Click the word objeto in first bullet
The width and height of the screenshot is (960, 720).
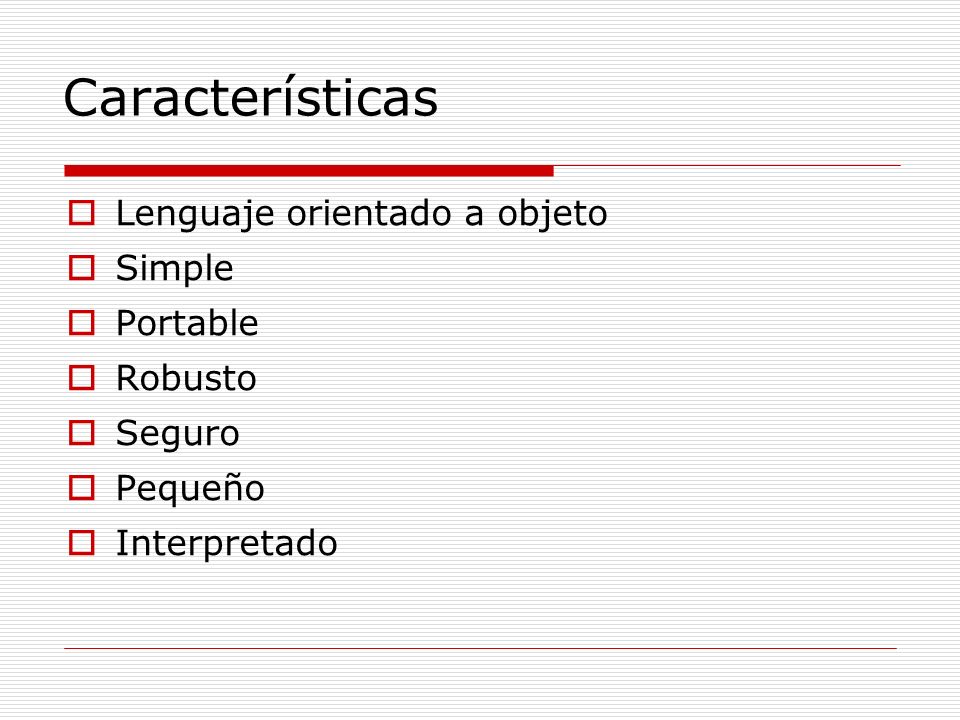[552, 215]
